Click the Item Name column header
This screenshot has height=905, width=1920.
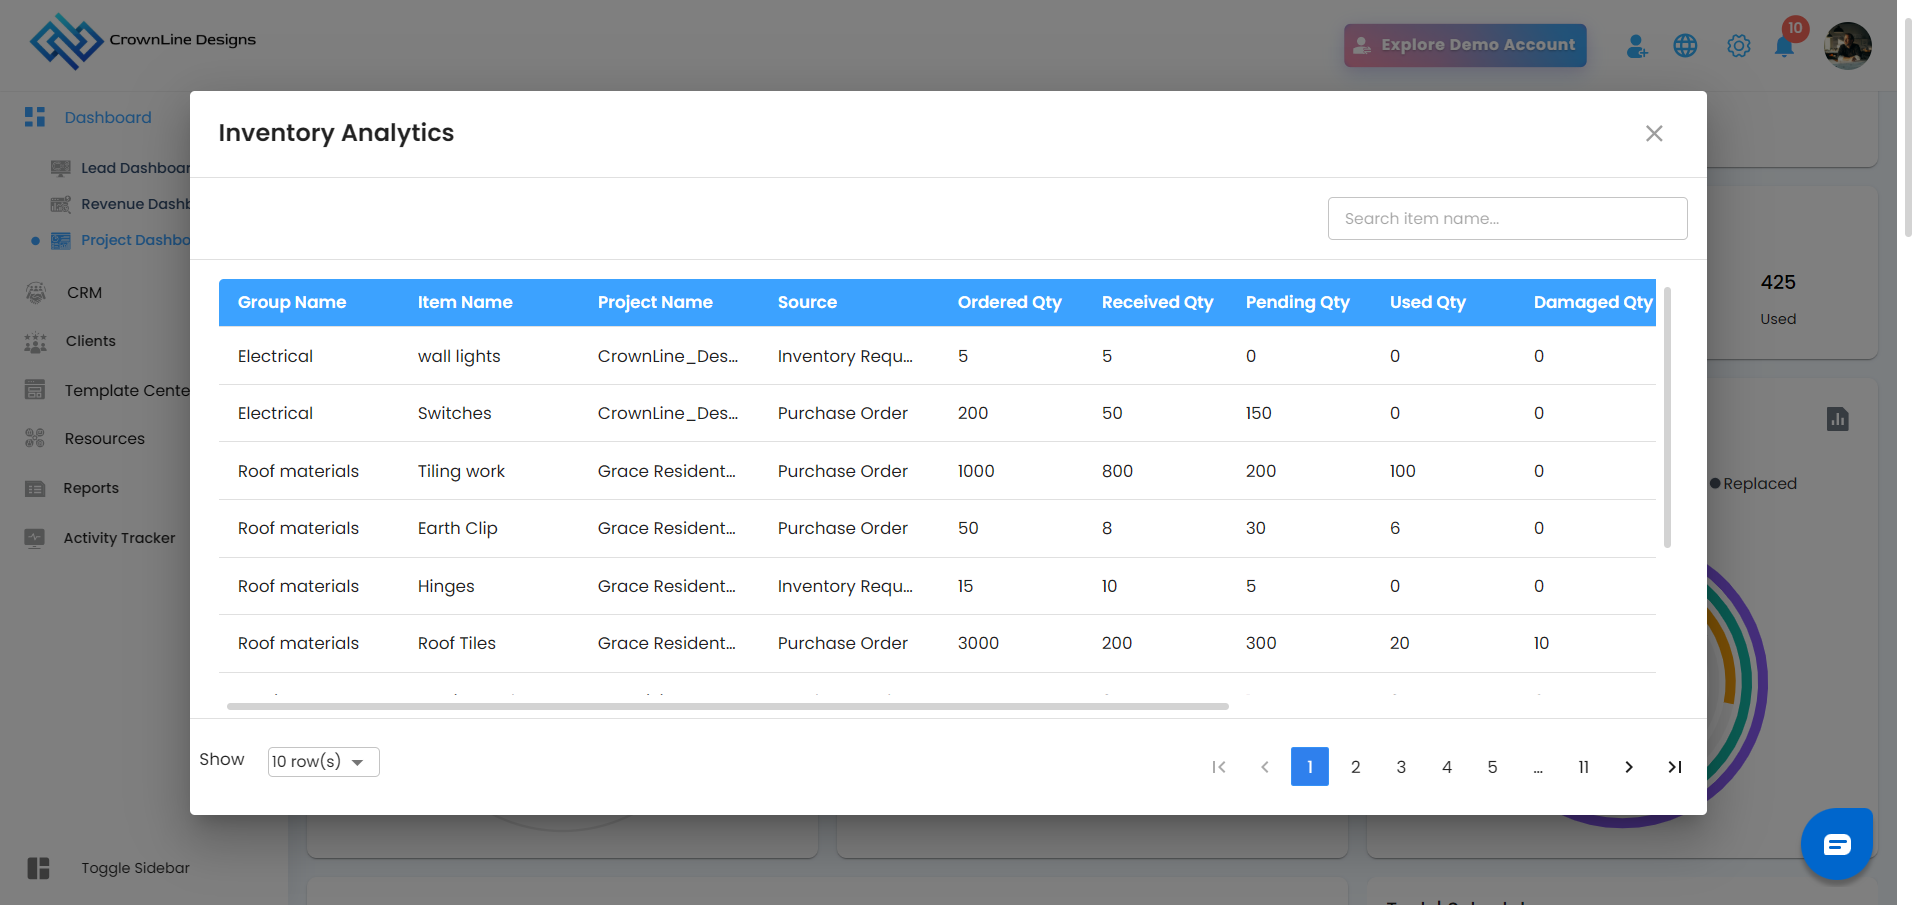click(x=465, y=302)
